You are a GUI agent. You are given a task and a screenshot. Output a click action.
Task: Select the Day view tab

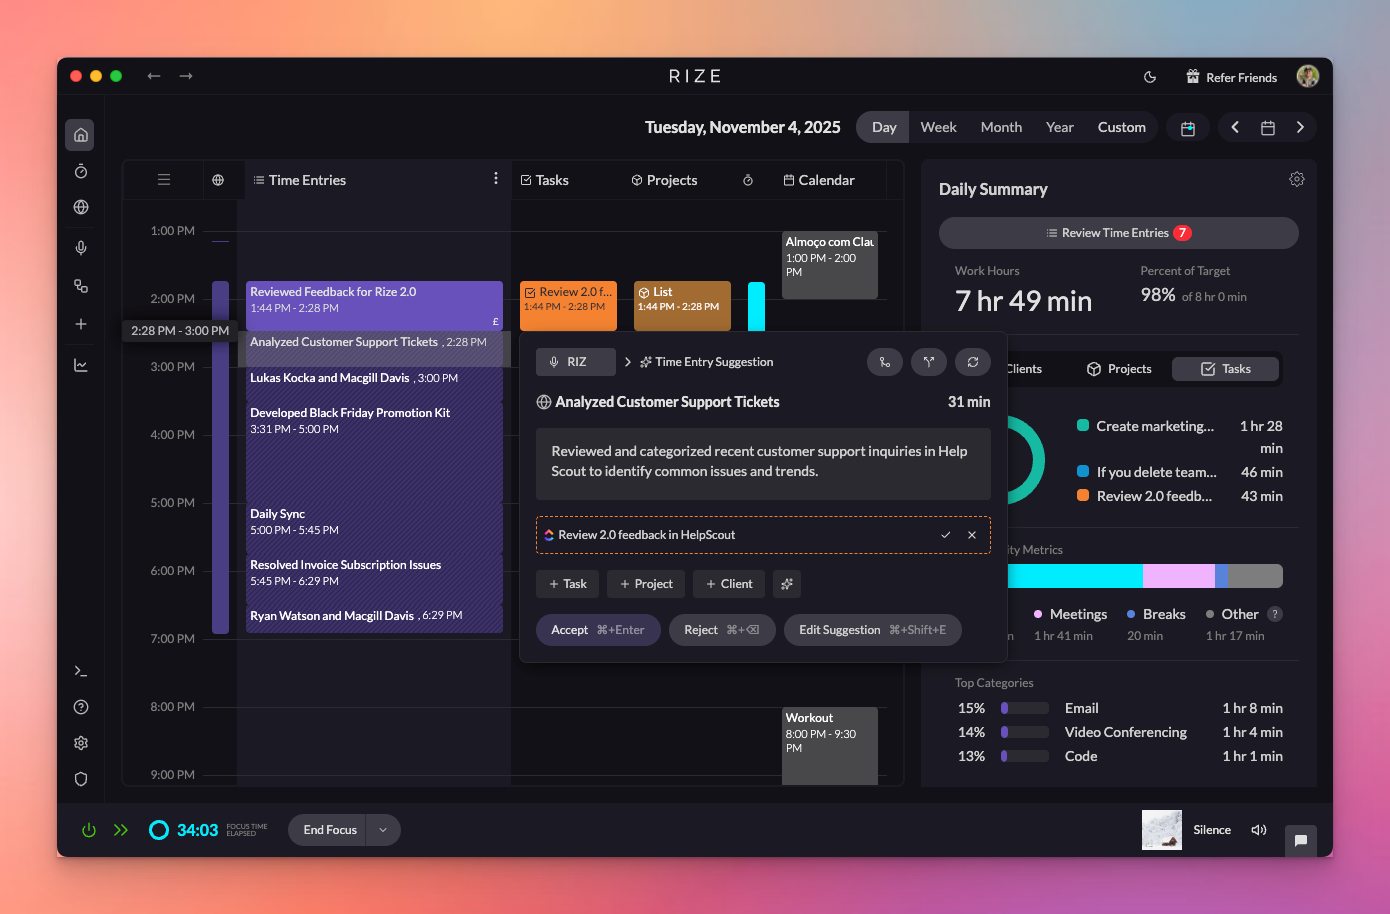884,127
